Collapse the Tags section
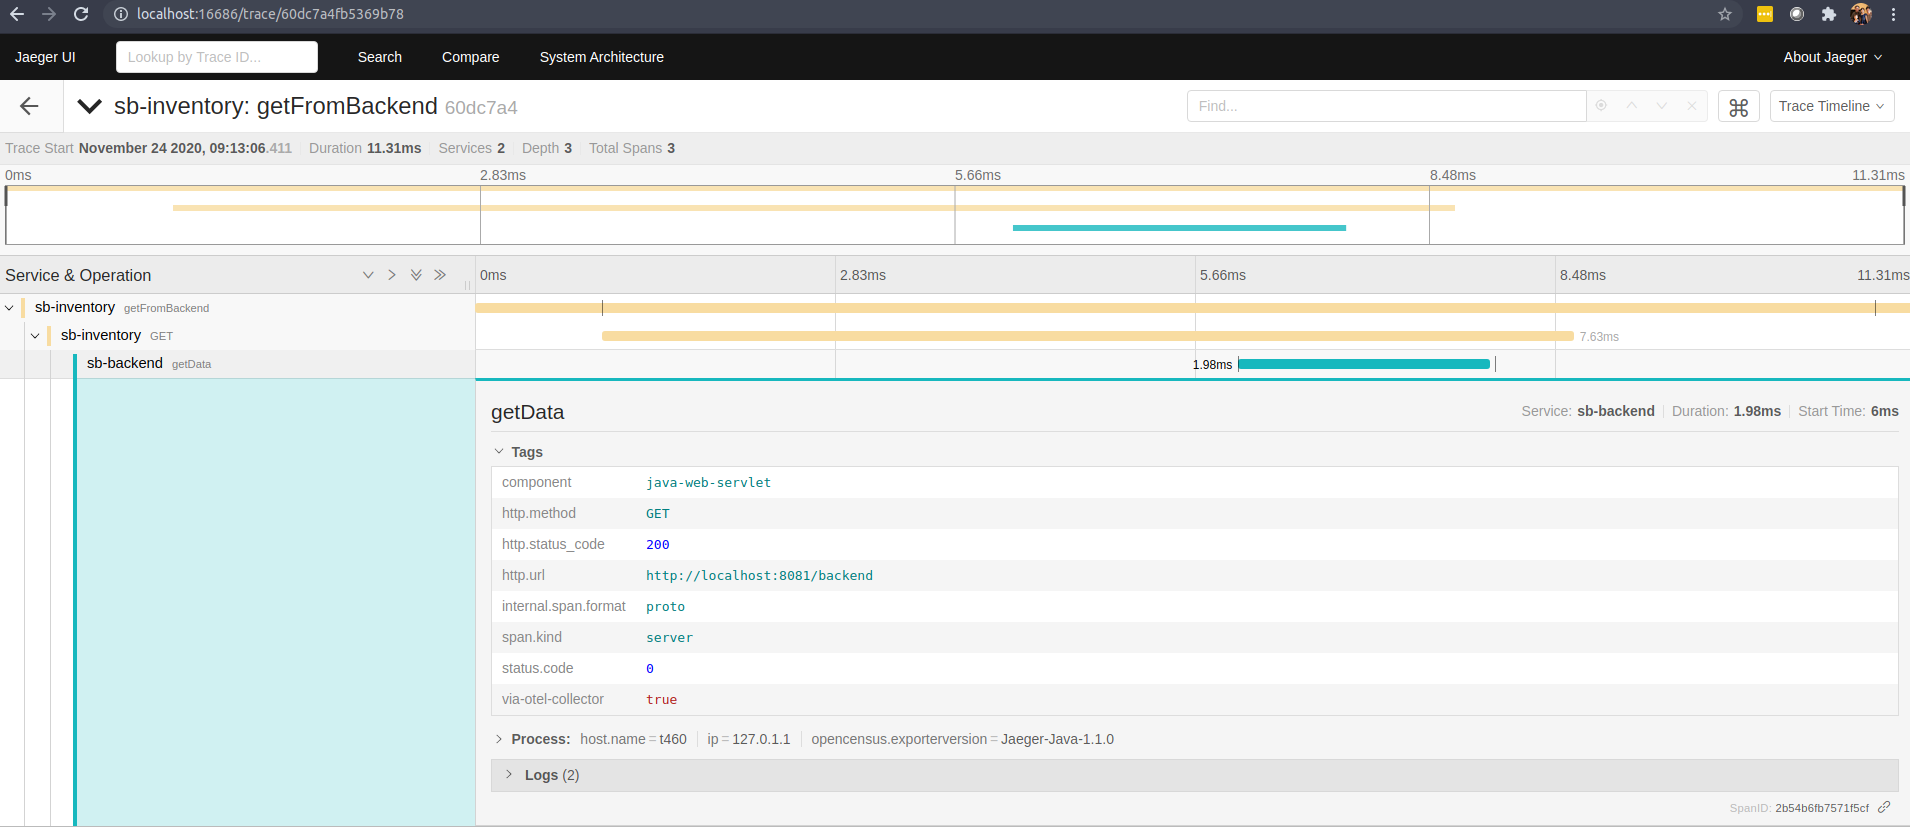The image size is (1910, 836). point(518,452)
